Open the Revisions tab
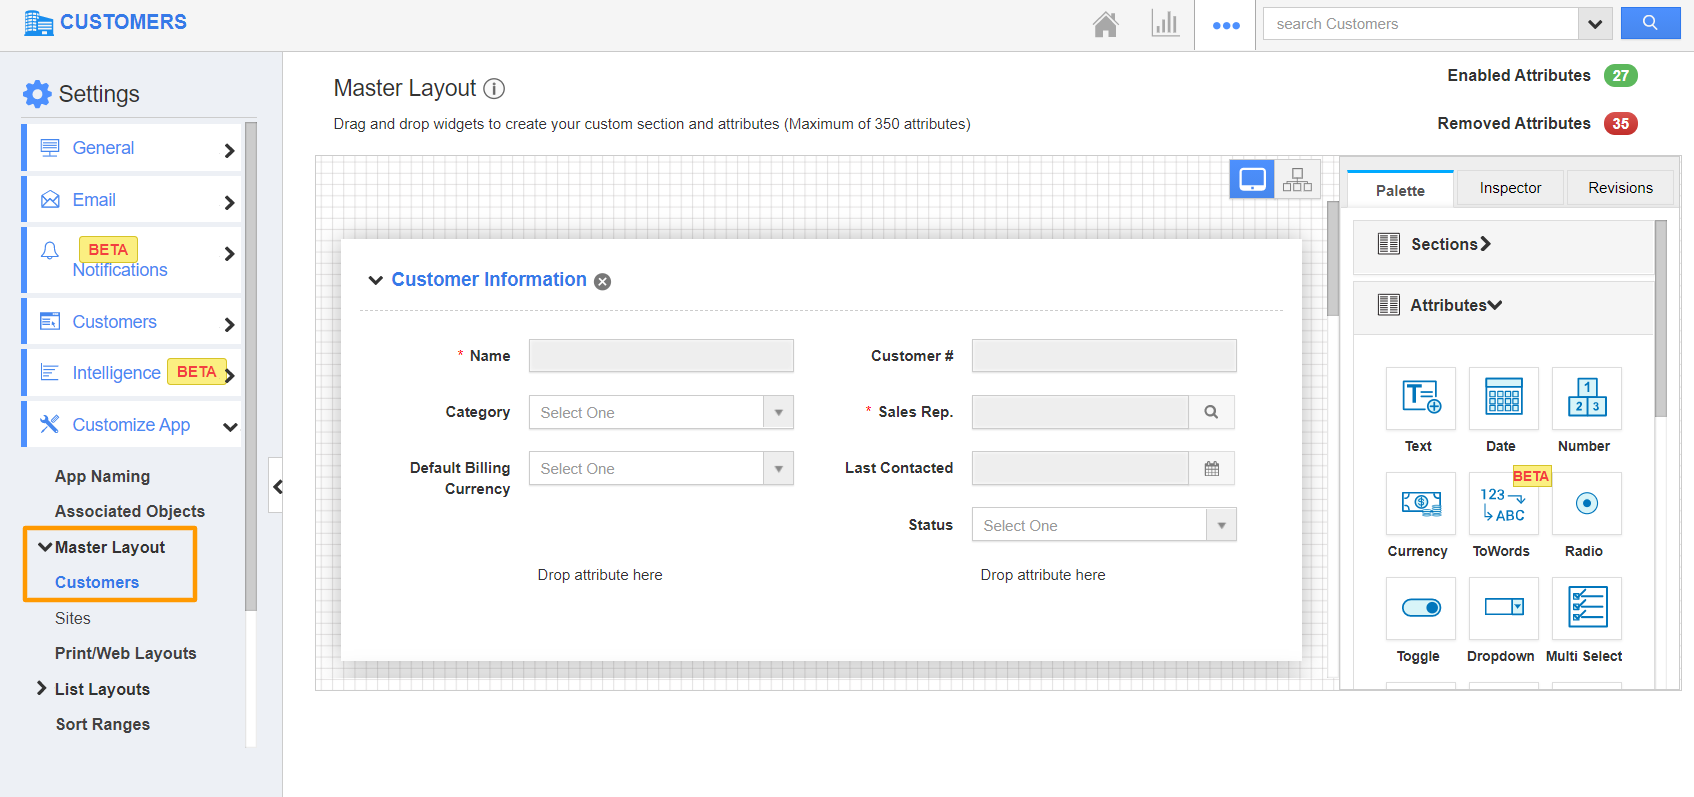This screenshot has height=797, width=1694. click(x=1620, y=188)
